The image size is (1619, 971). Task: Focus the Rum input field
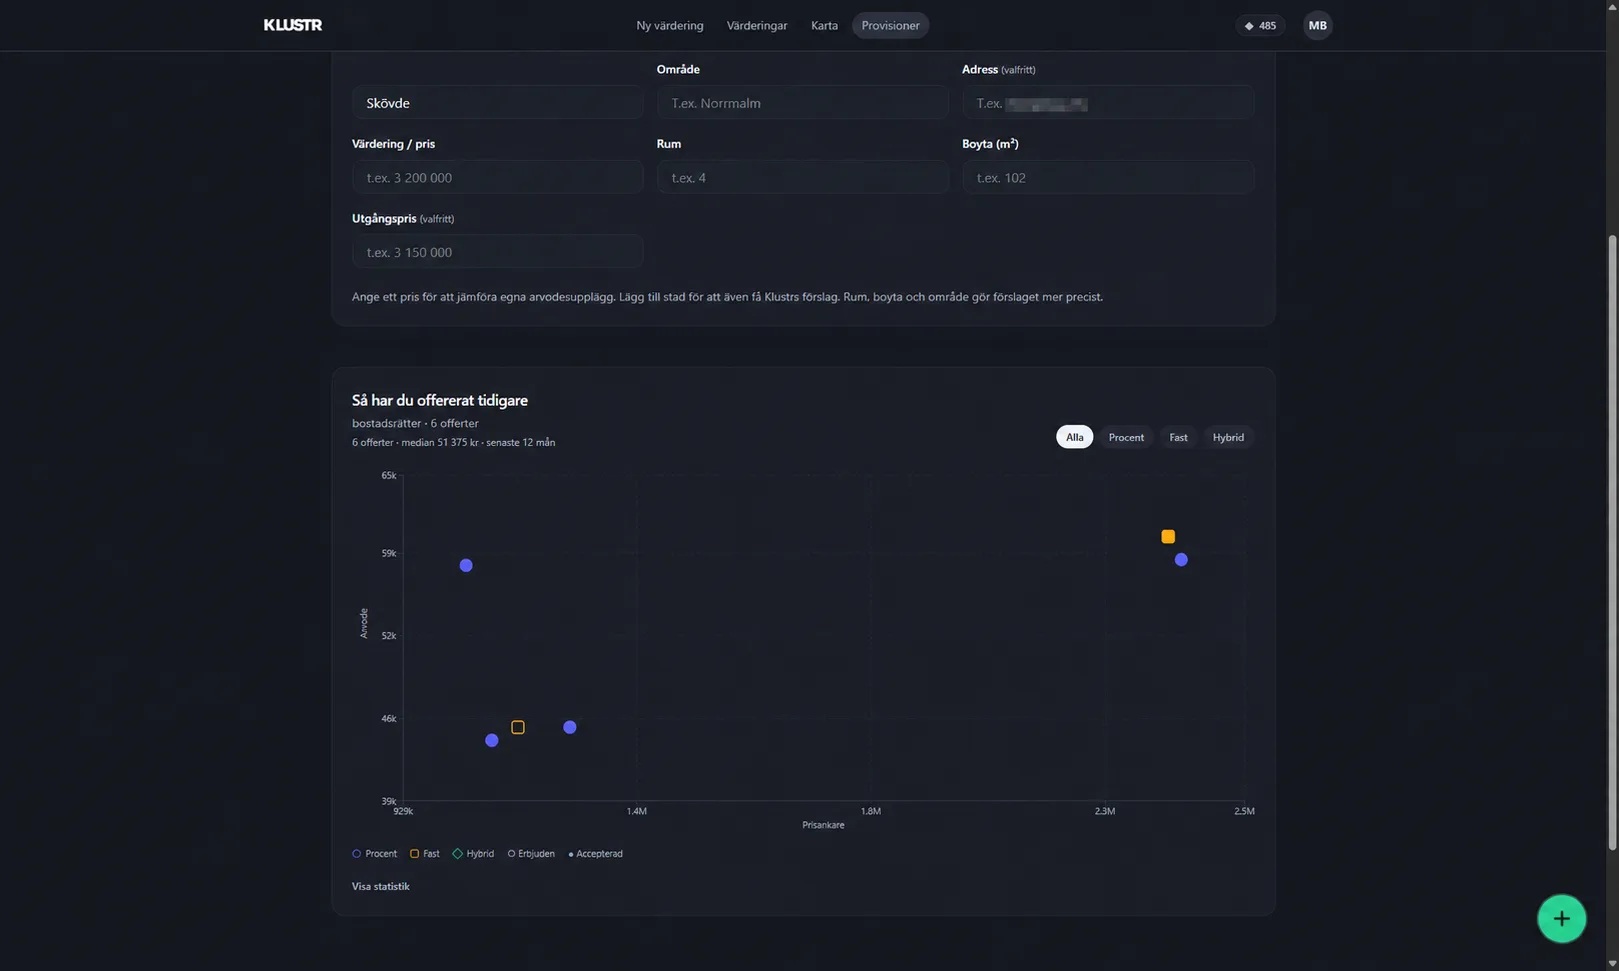tap(802, 177)
